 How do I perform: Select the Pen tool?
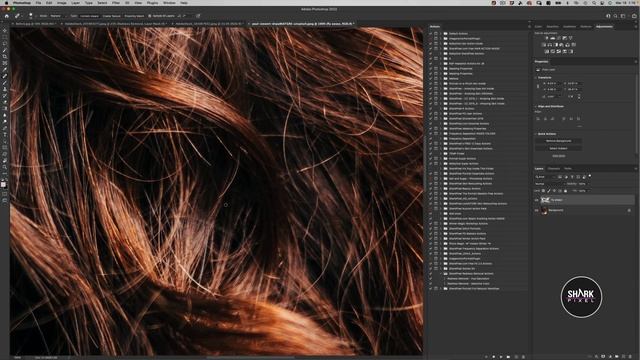coord(5,128)
